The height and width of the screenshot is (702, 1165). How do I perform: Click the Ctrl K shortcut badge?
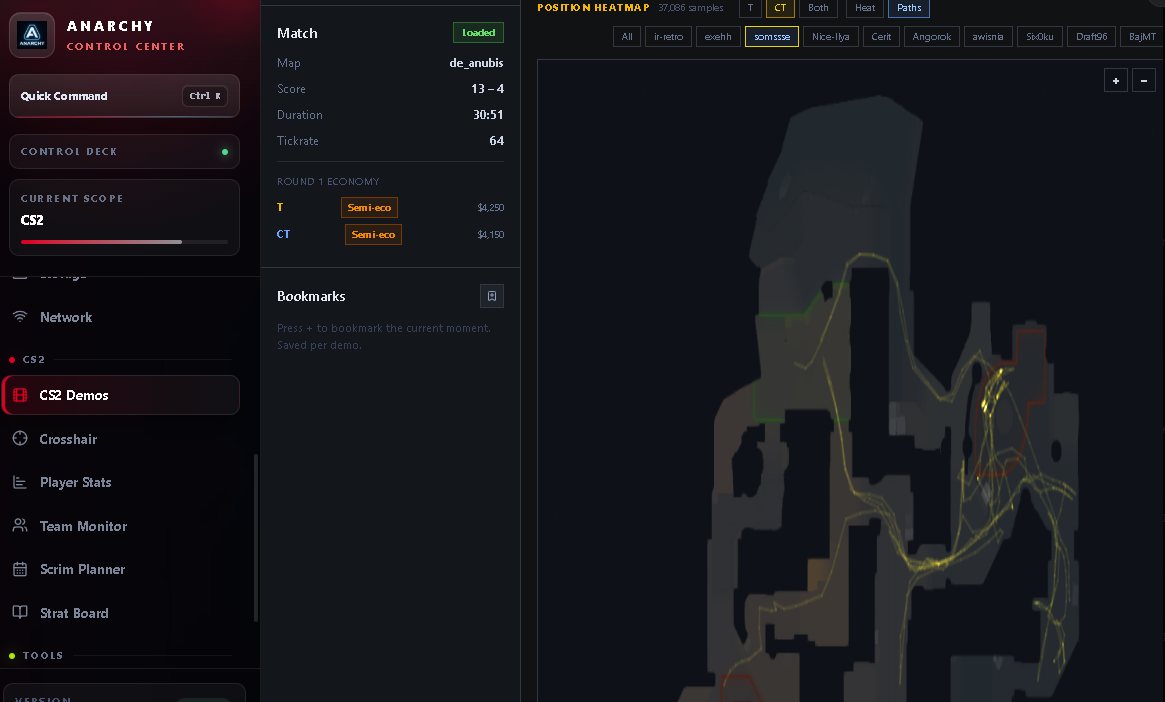[204, 96]
